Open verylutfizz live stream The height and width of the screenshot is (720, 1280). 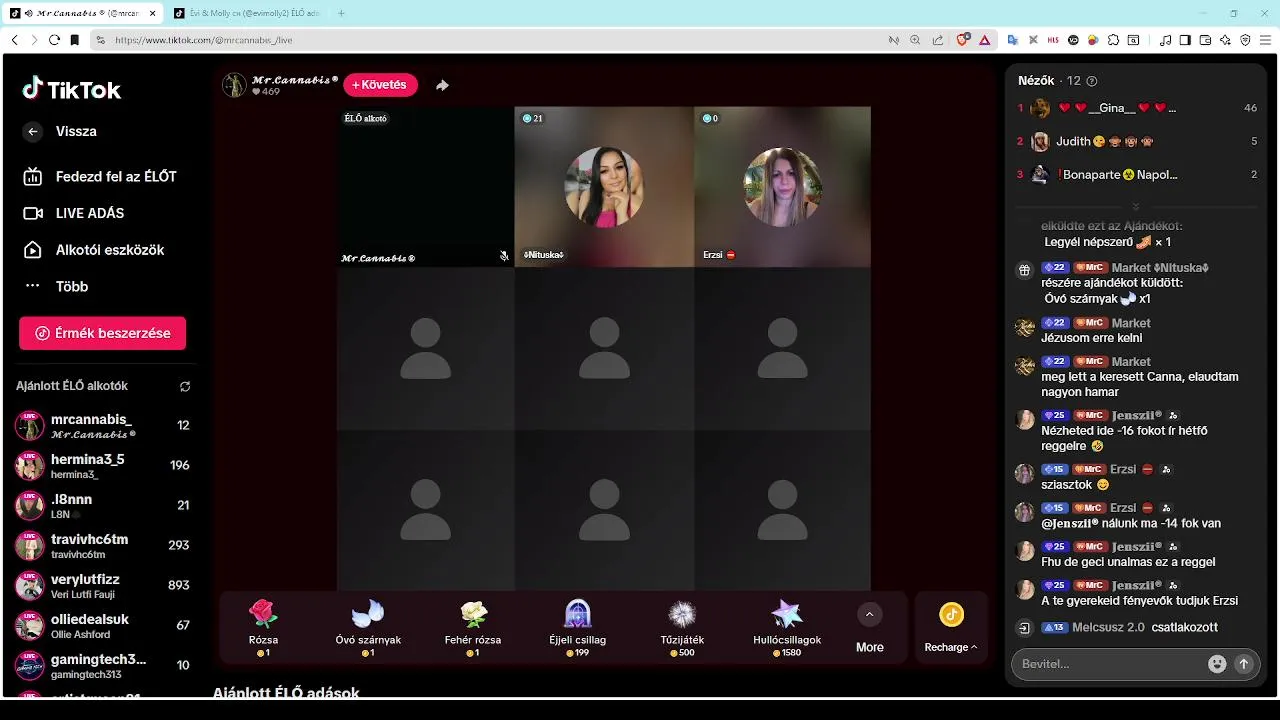[x=102, y=586]
